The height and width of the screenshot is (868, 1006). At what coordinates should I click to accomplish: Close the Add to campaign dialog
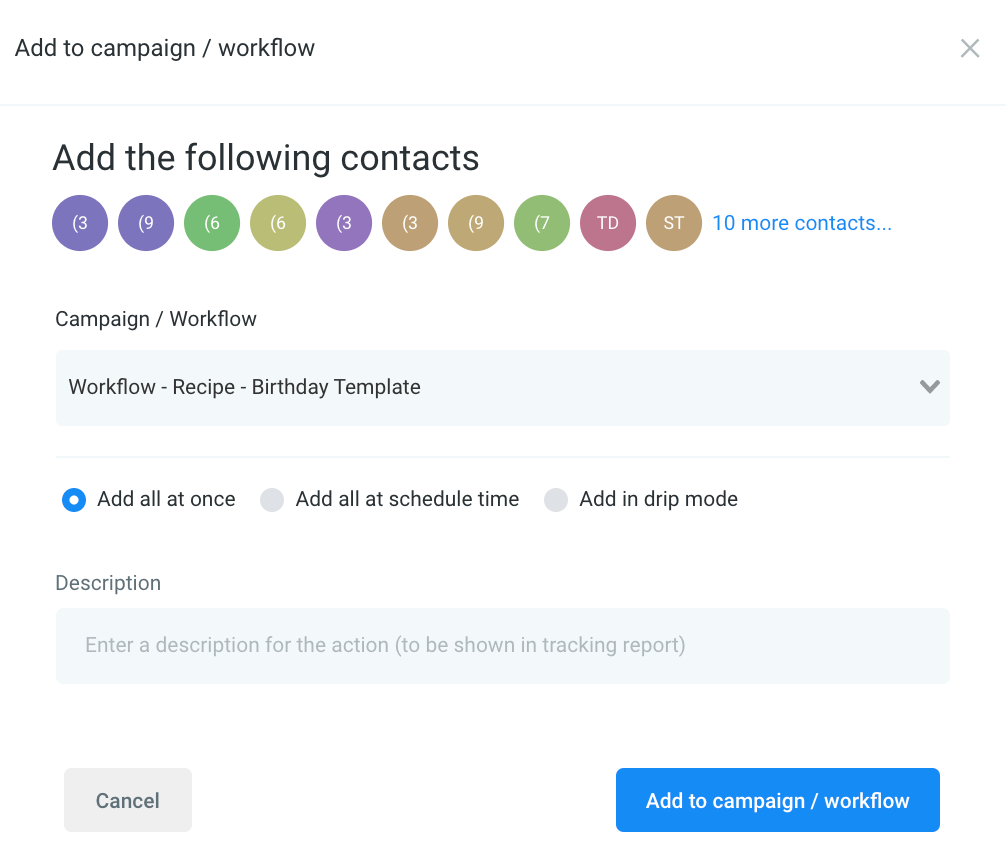click(970, 48)
